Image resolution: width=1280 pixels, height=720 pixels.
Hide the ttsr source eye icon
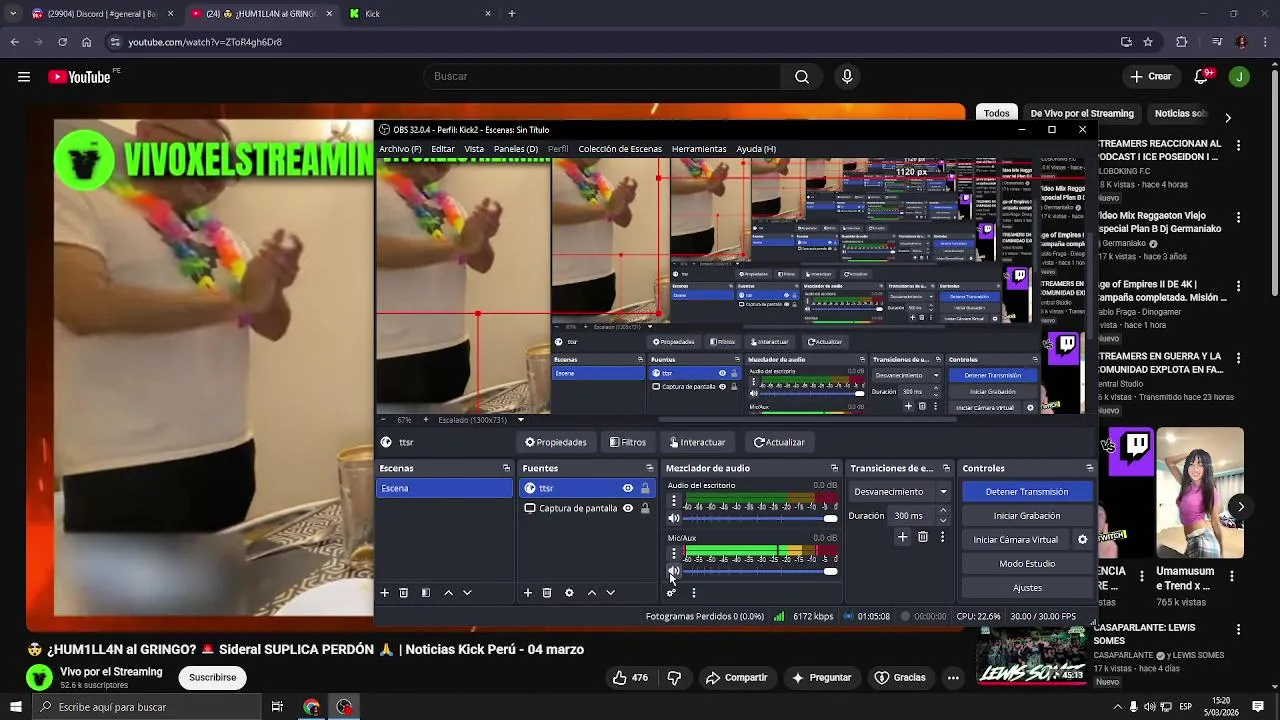coord(628,488)
